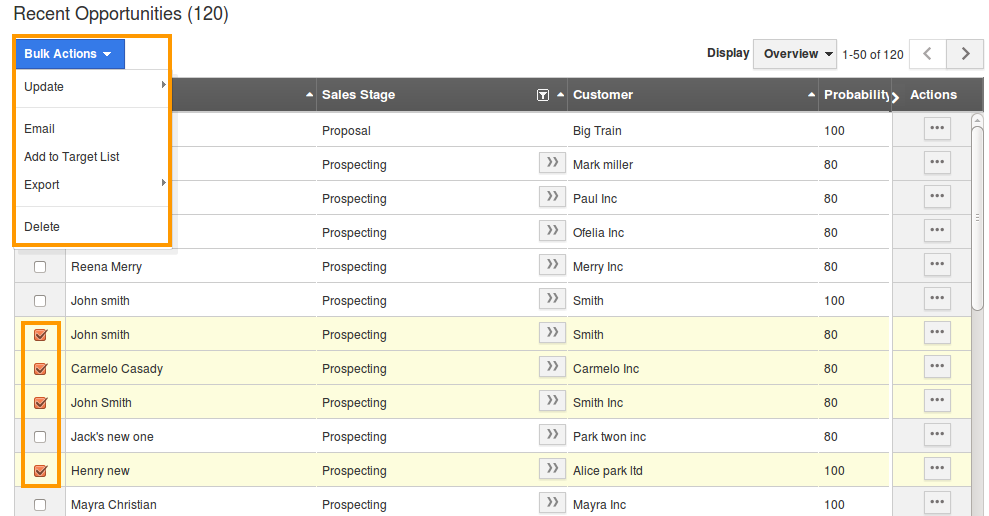The width and height of the screenshot is (989, 516).
Task: Open actions menu for Merry Inc row
Action: coord(937,265)
